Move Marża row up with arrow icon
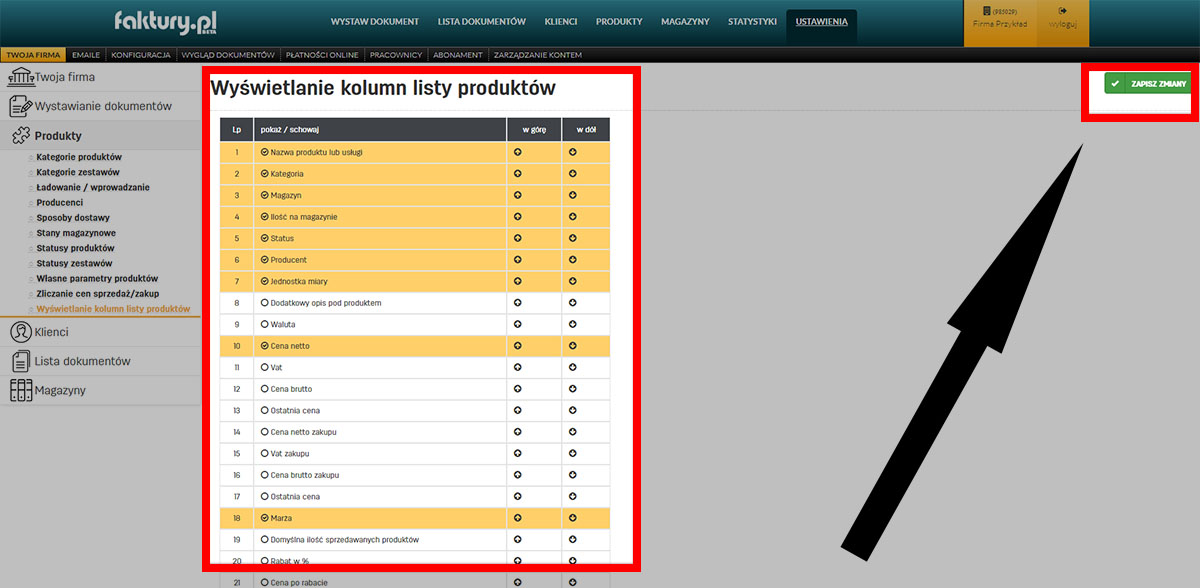The width and height of the screenshot is (1200, 588). tap(518, 518)
